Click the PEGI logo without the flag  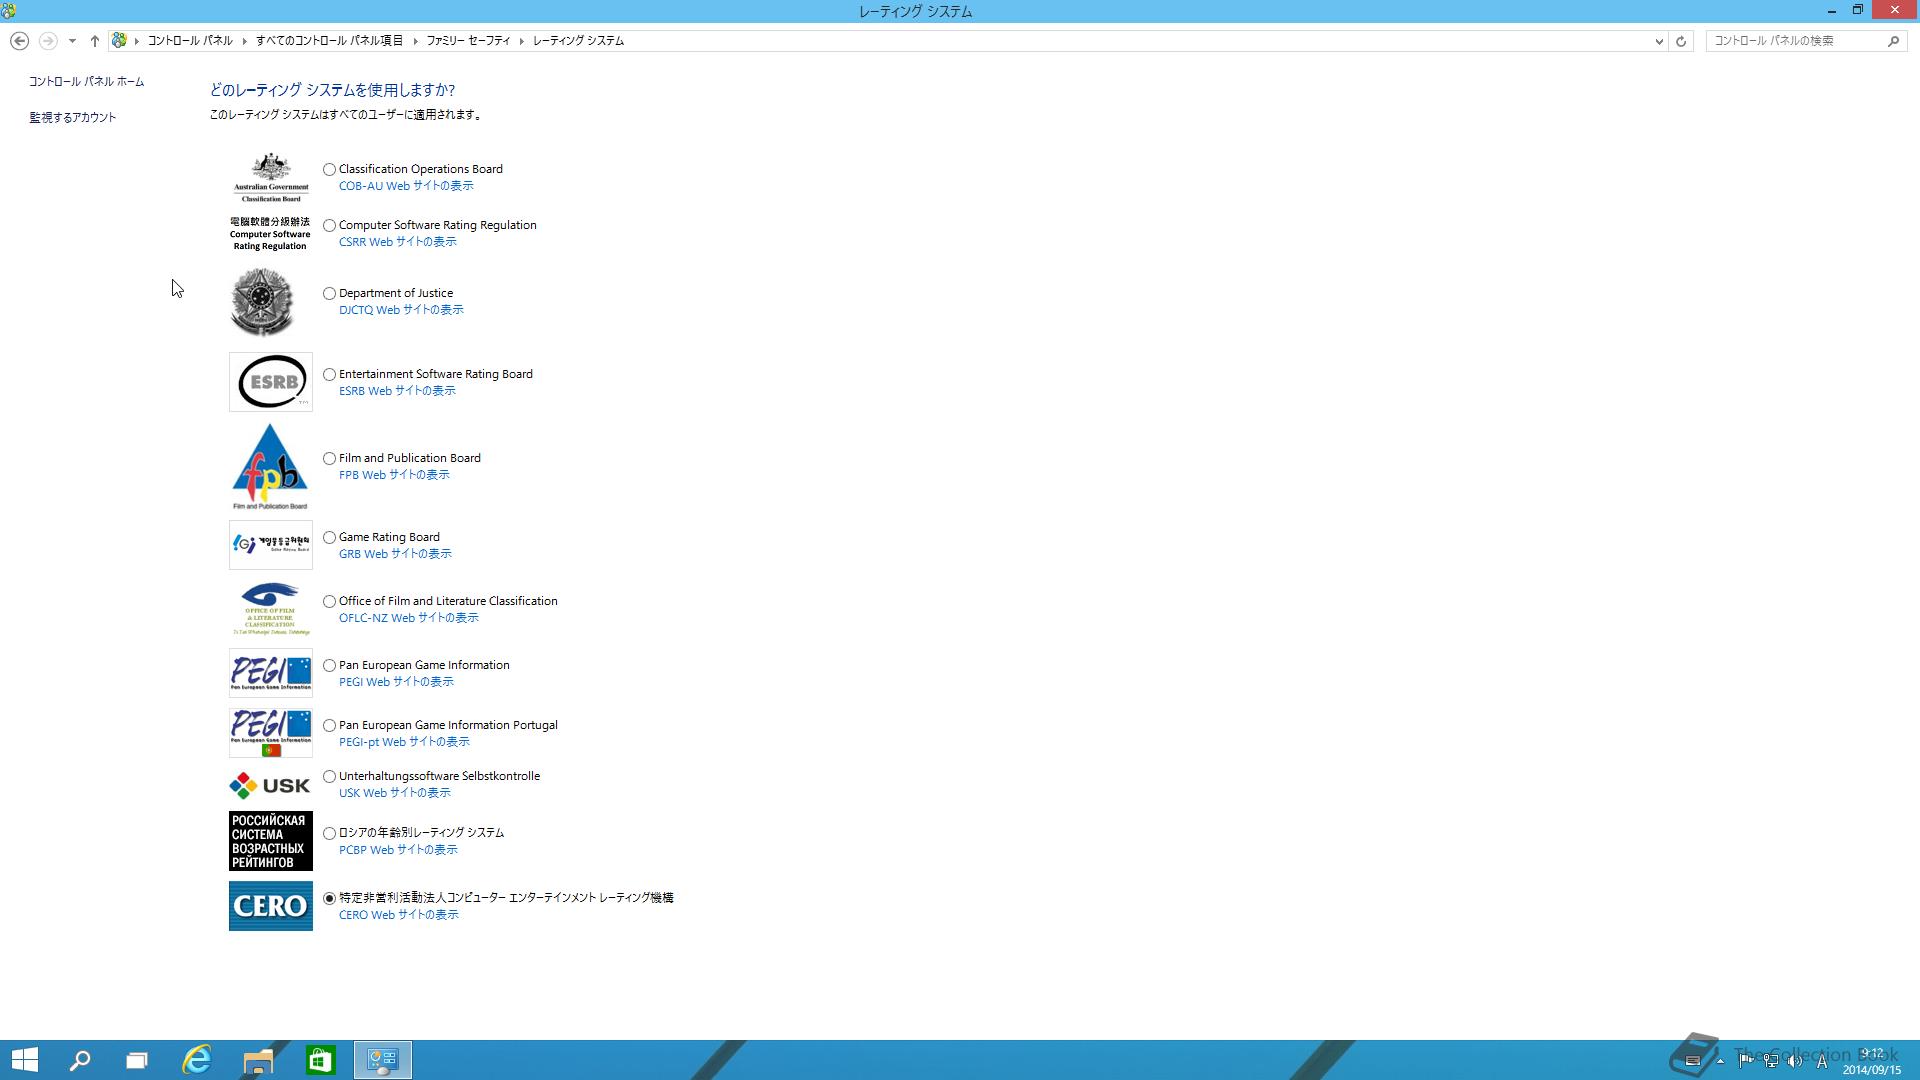click(270, 673)
